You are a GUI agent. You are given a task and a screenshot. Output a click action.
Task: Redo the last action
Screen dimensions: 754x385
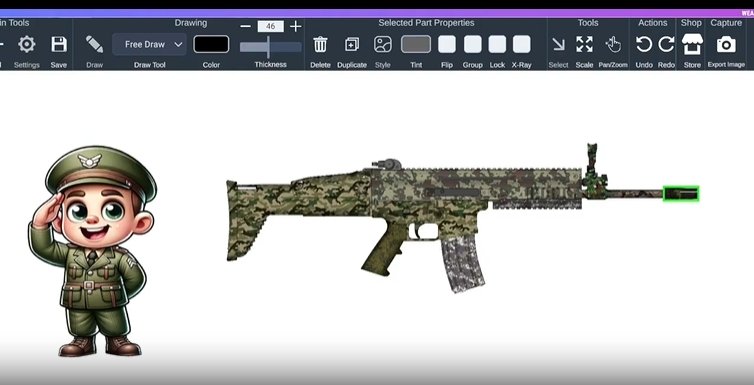(666, 45)
